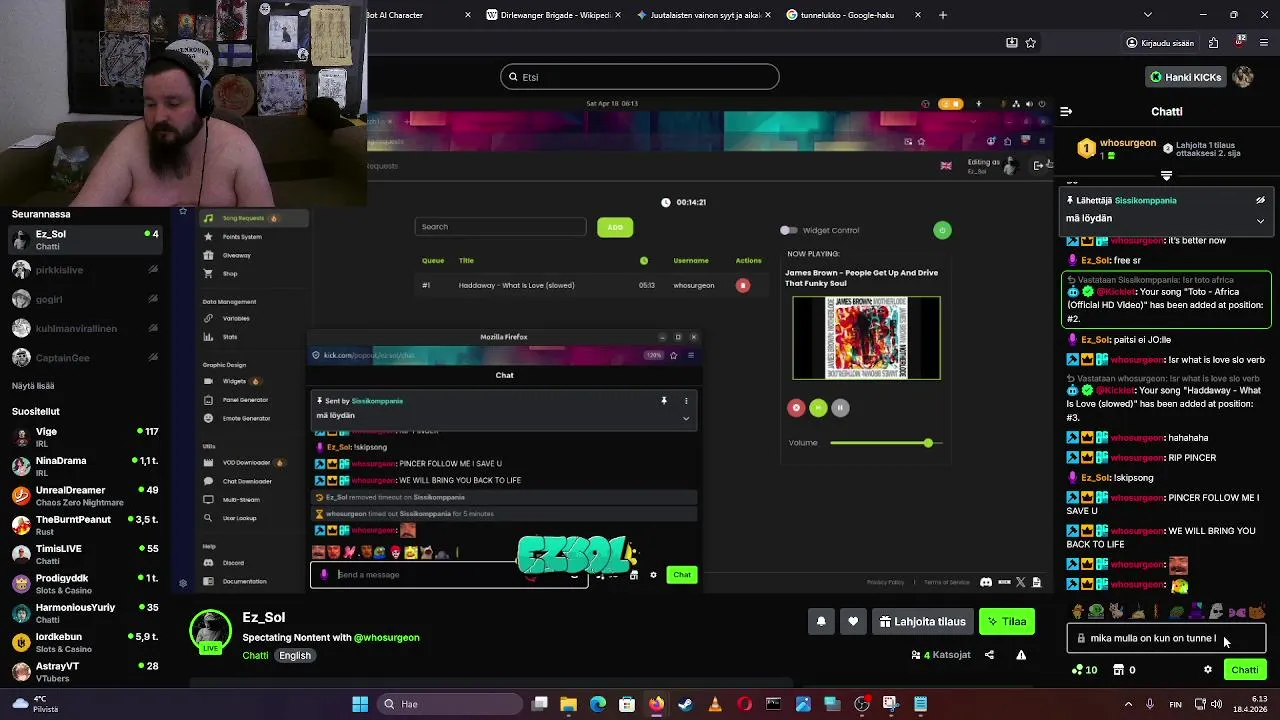Open Variables under Data Management
This screenshot has width=1280, height=720.
pyautogui.click(x=236, y=318)
